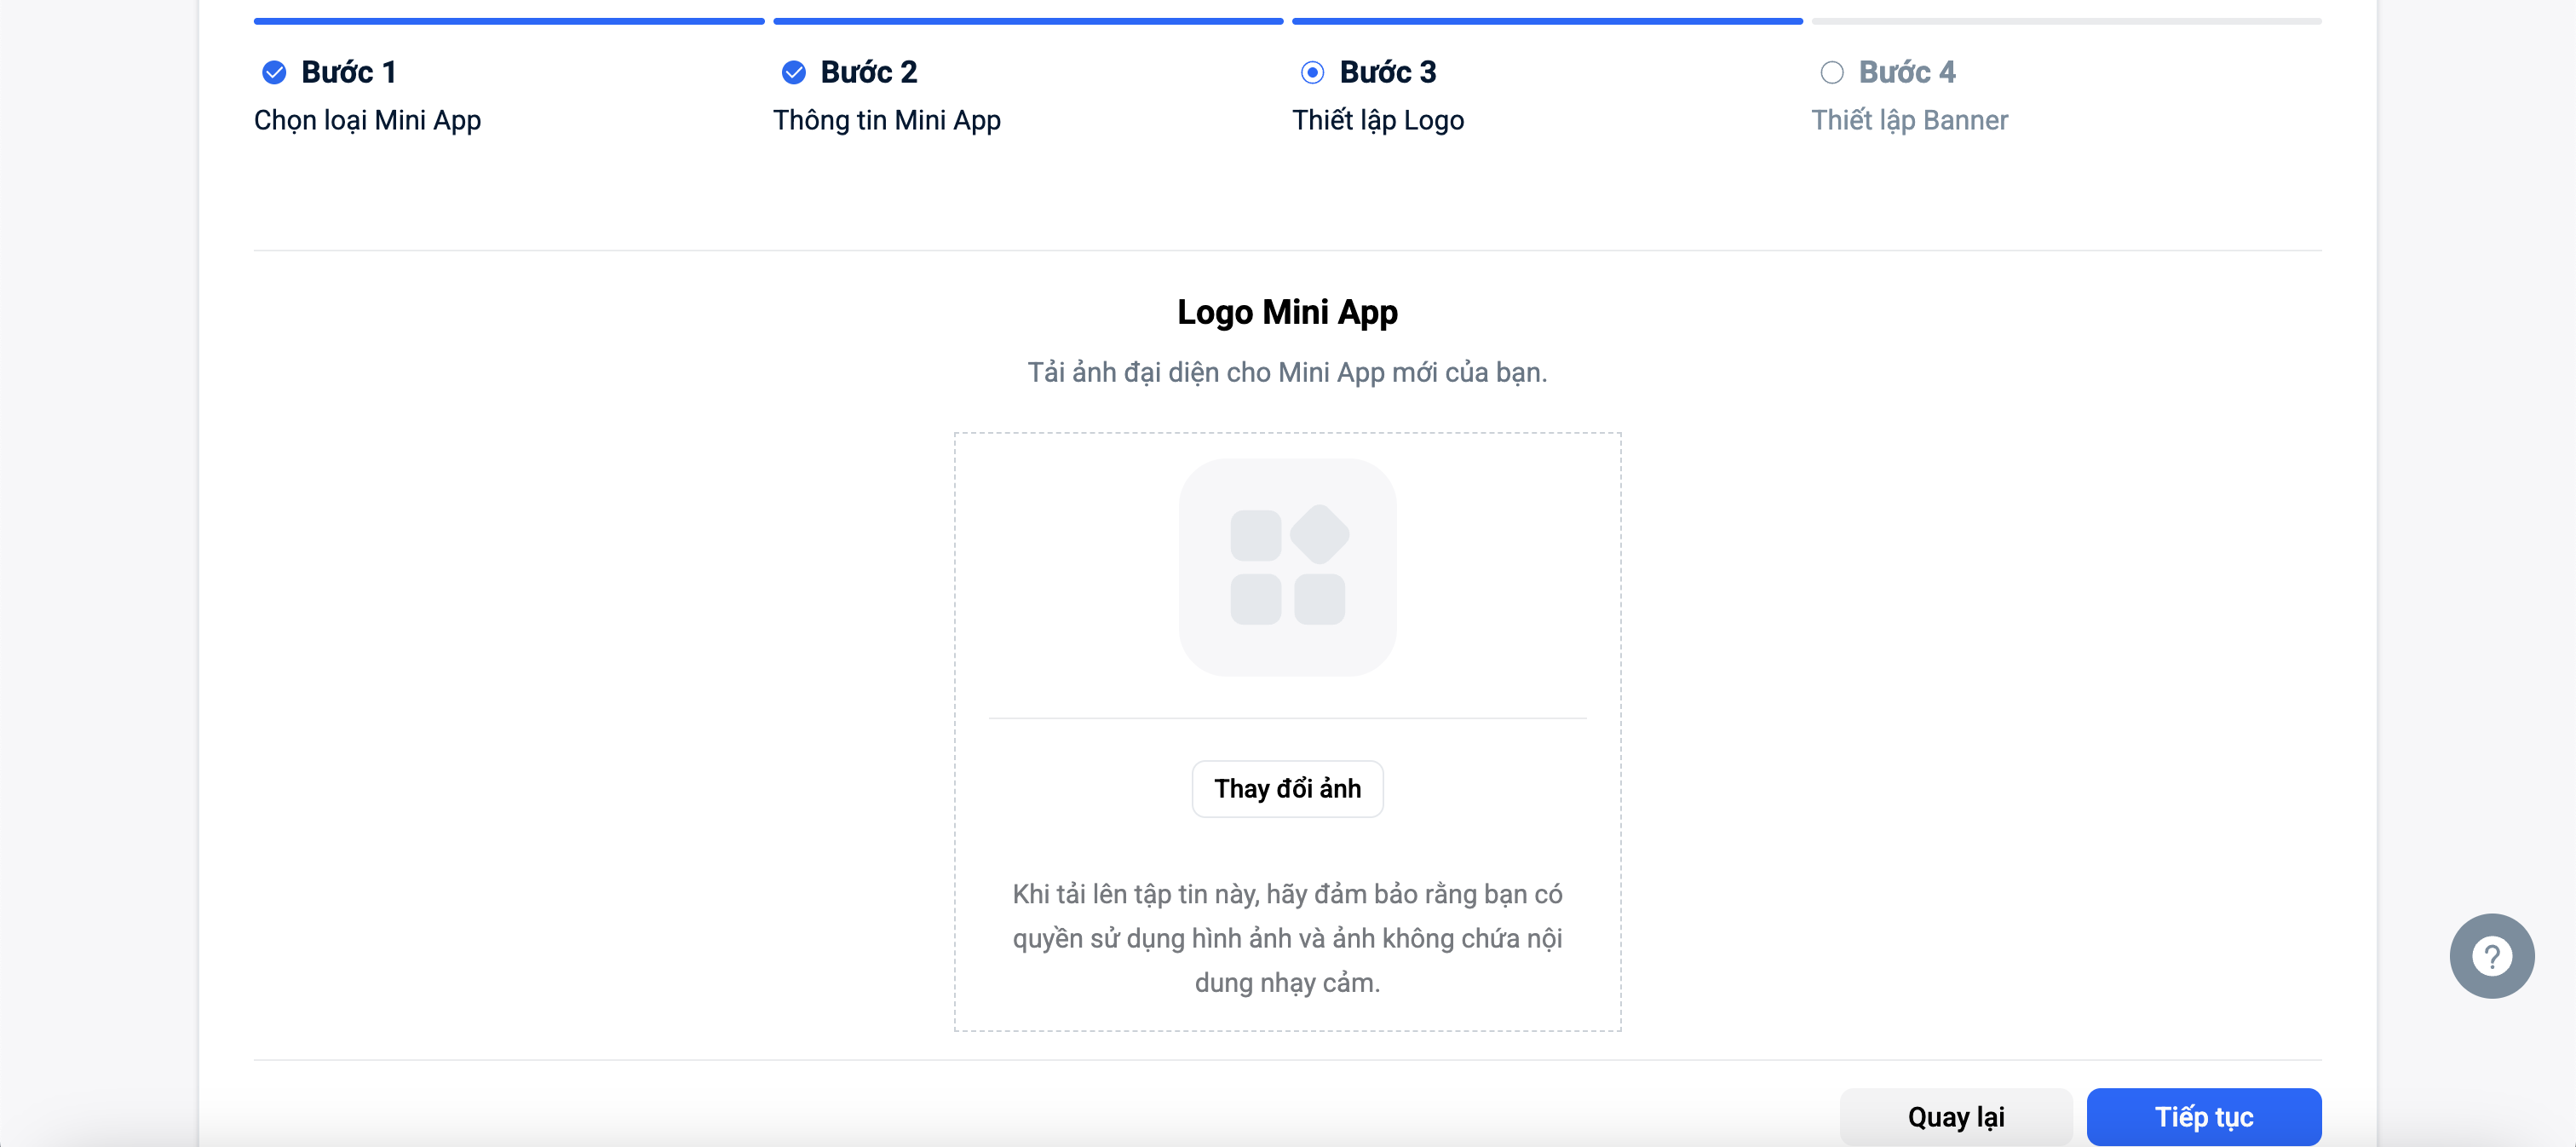Click the Thiết lập Banner step description
2576x1147 pixels.
[1909, 120]
